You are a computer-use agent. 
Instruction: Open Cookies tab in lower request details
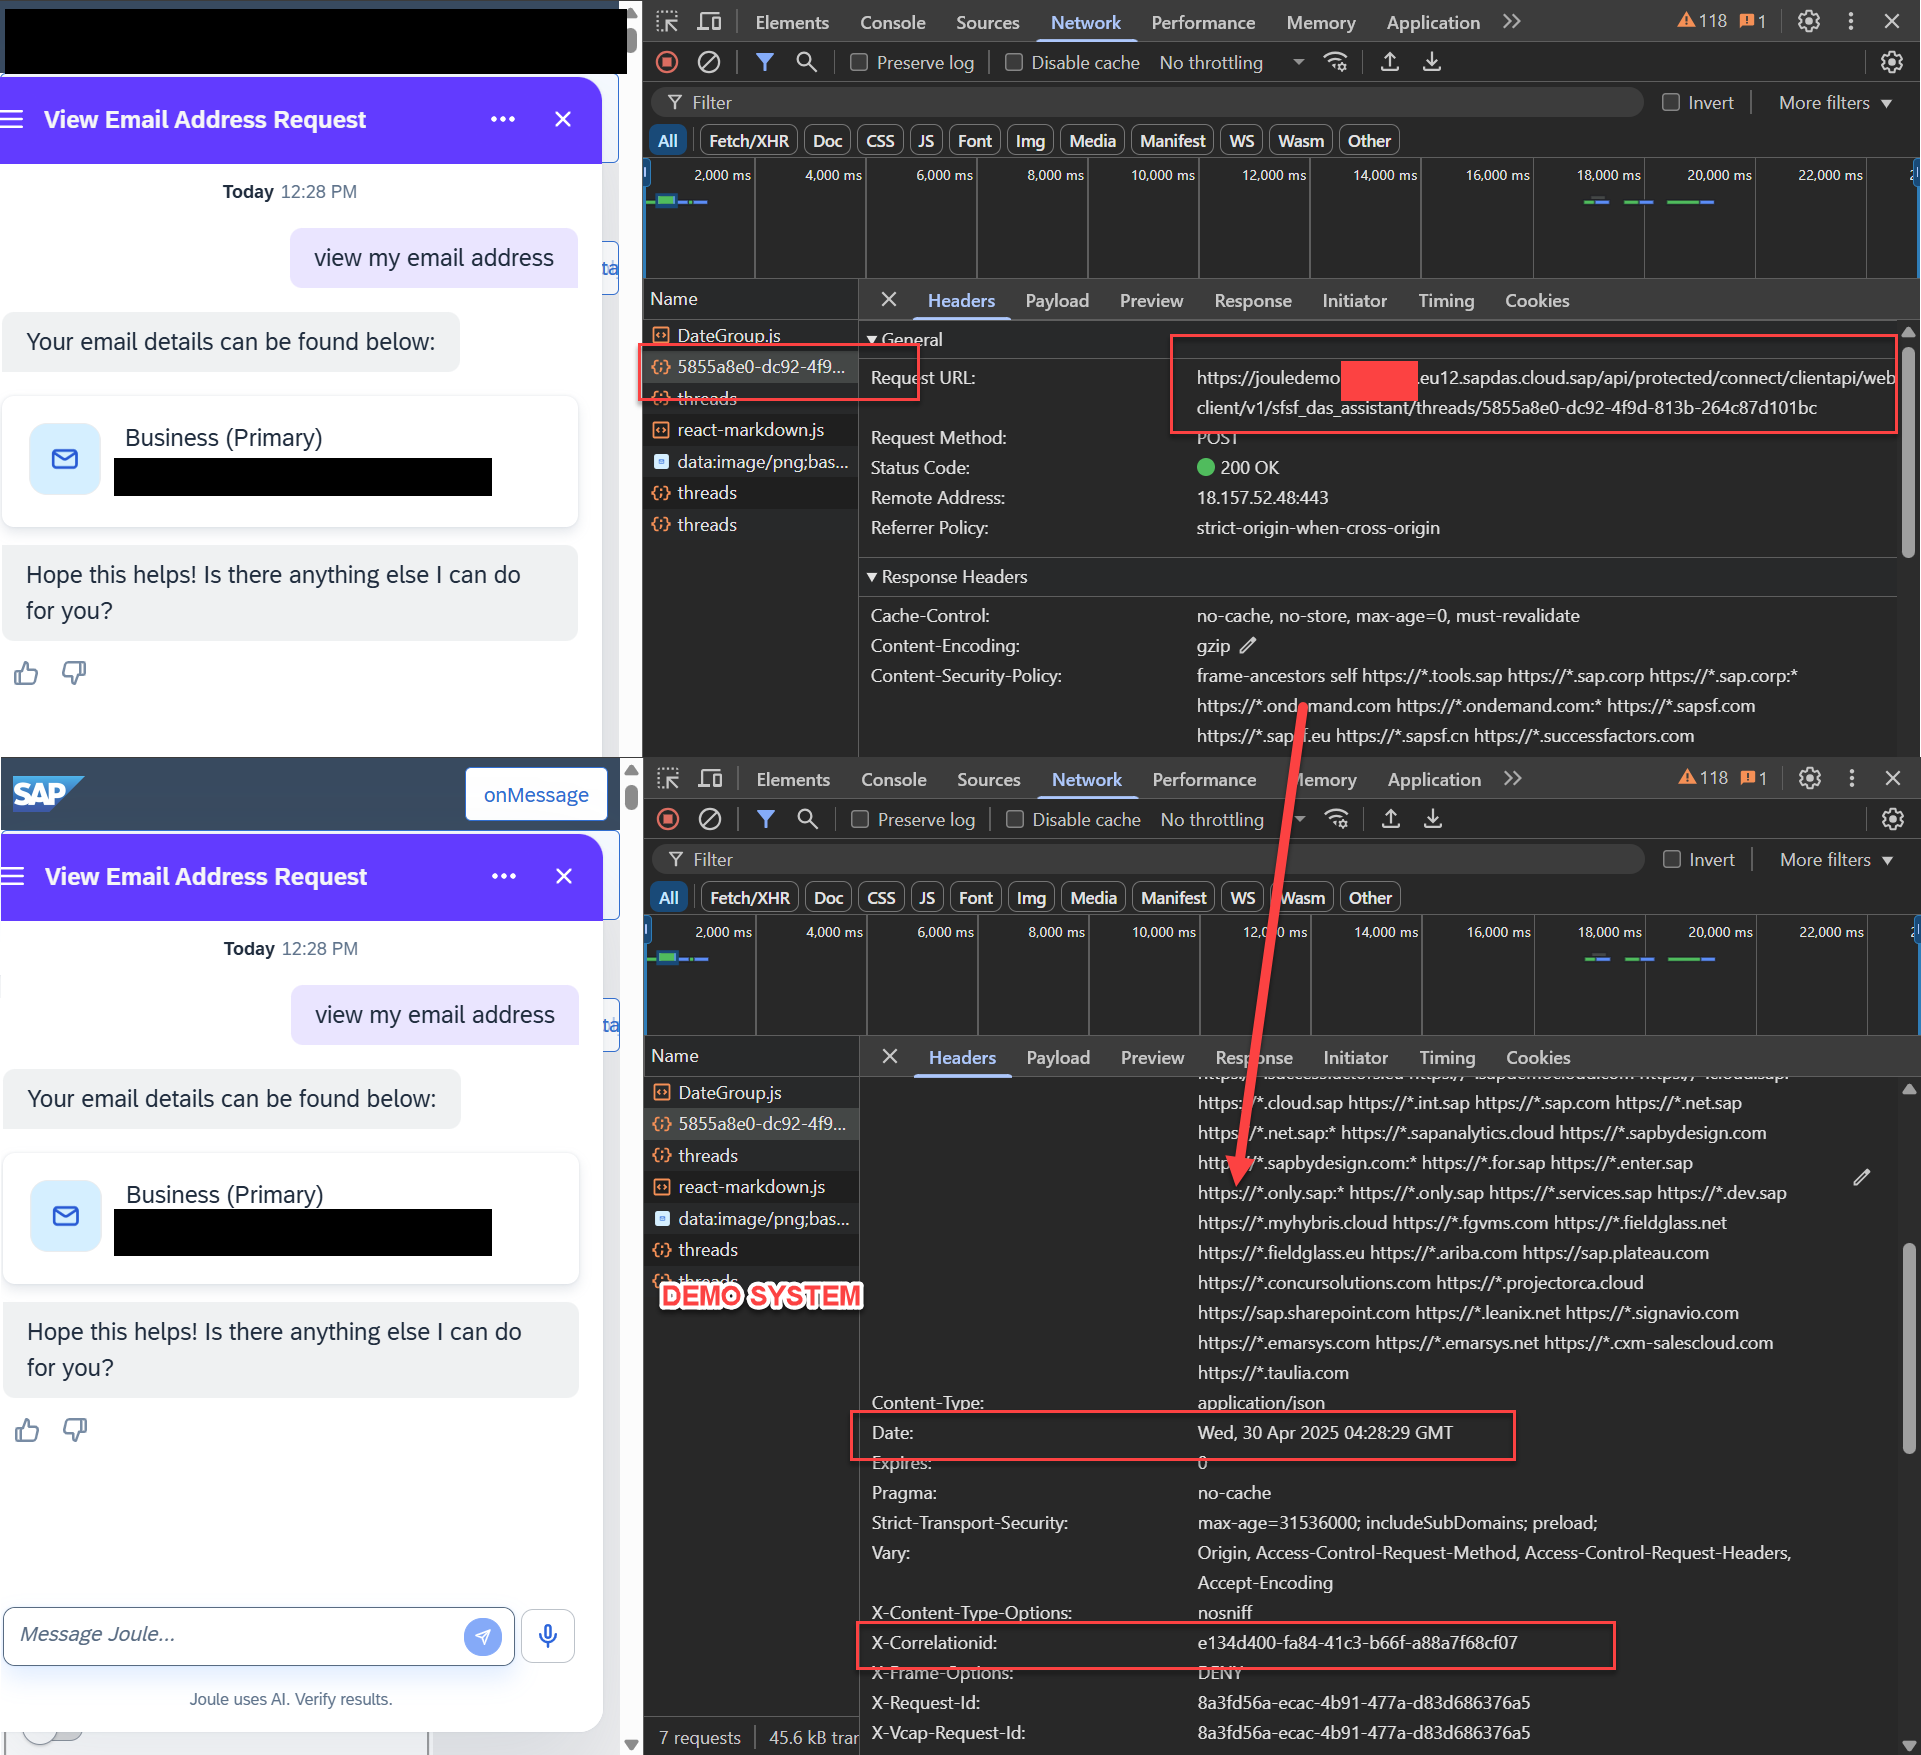[1538, 1057]
